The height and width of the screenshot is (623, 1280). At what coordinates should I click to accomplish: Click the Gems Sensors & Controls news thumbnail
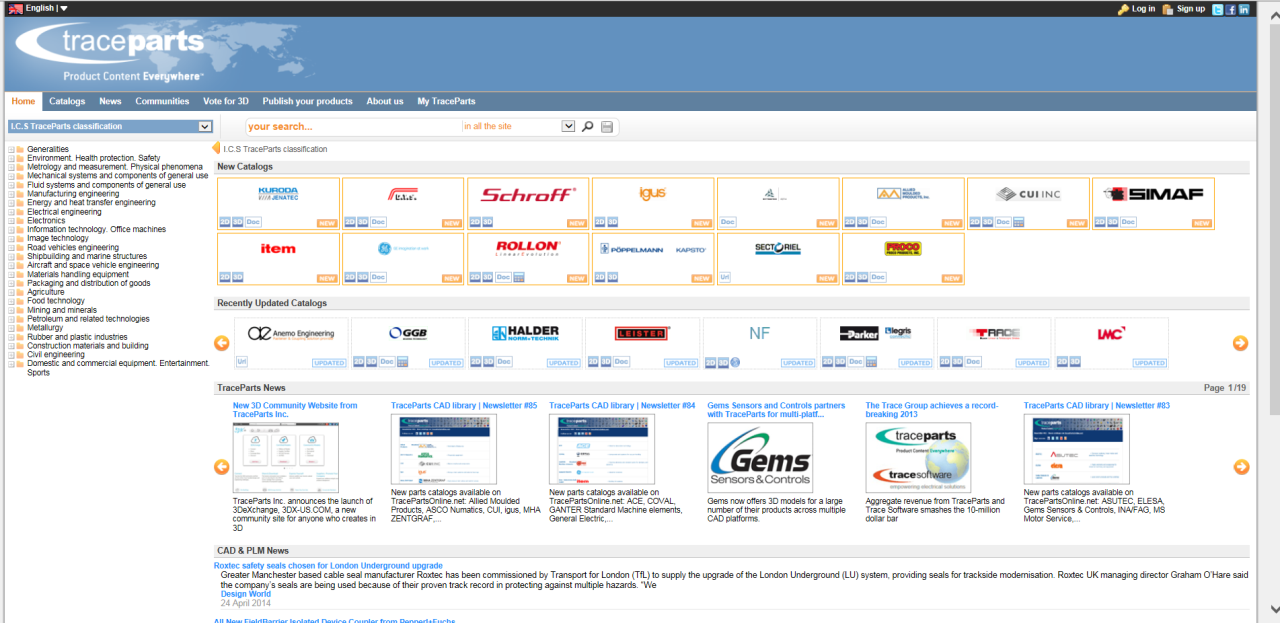pos(760,458)
